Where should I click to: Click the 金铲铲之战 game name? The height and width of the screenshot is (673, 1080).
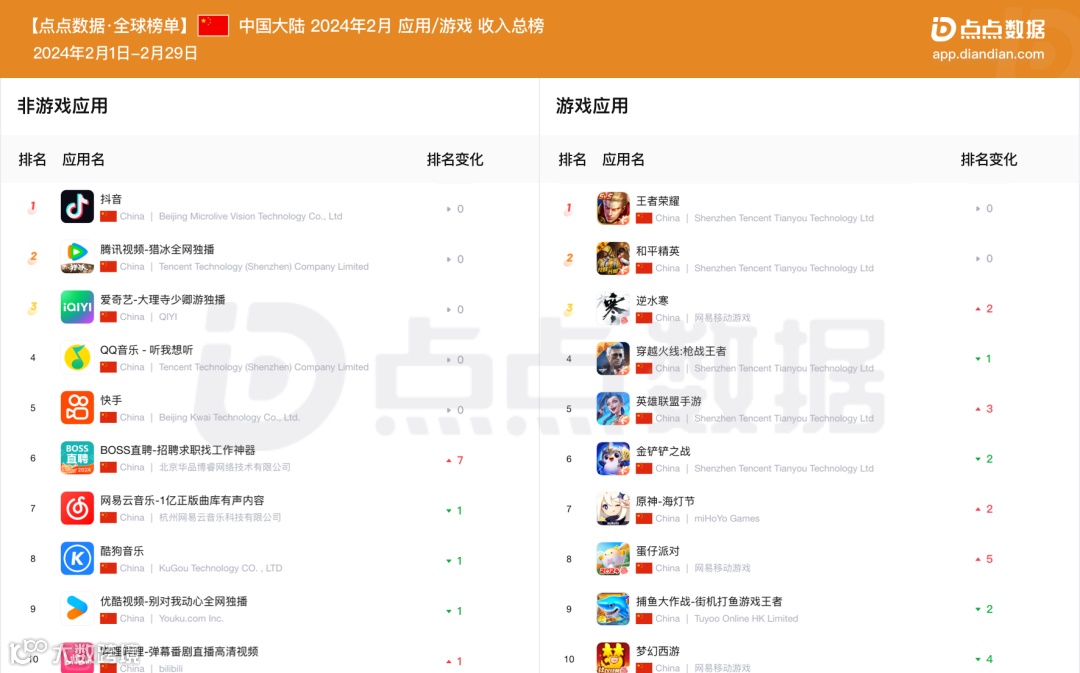(663, 451)
